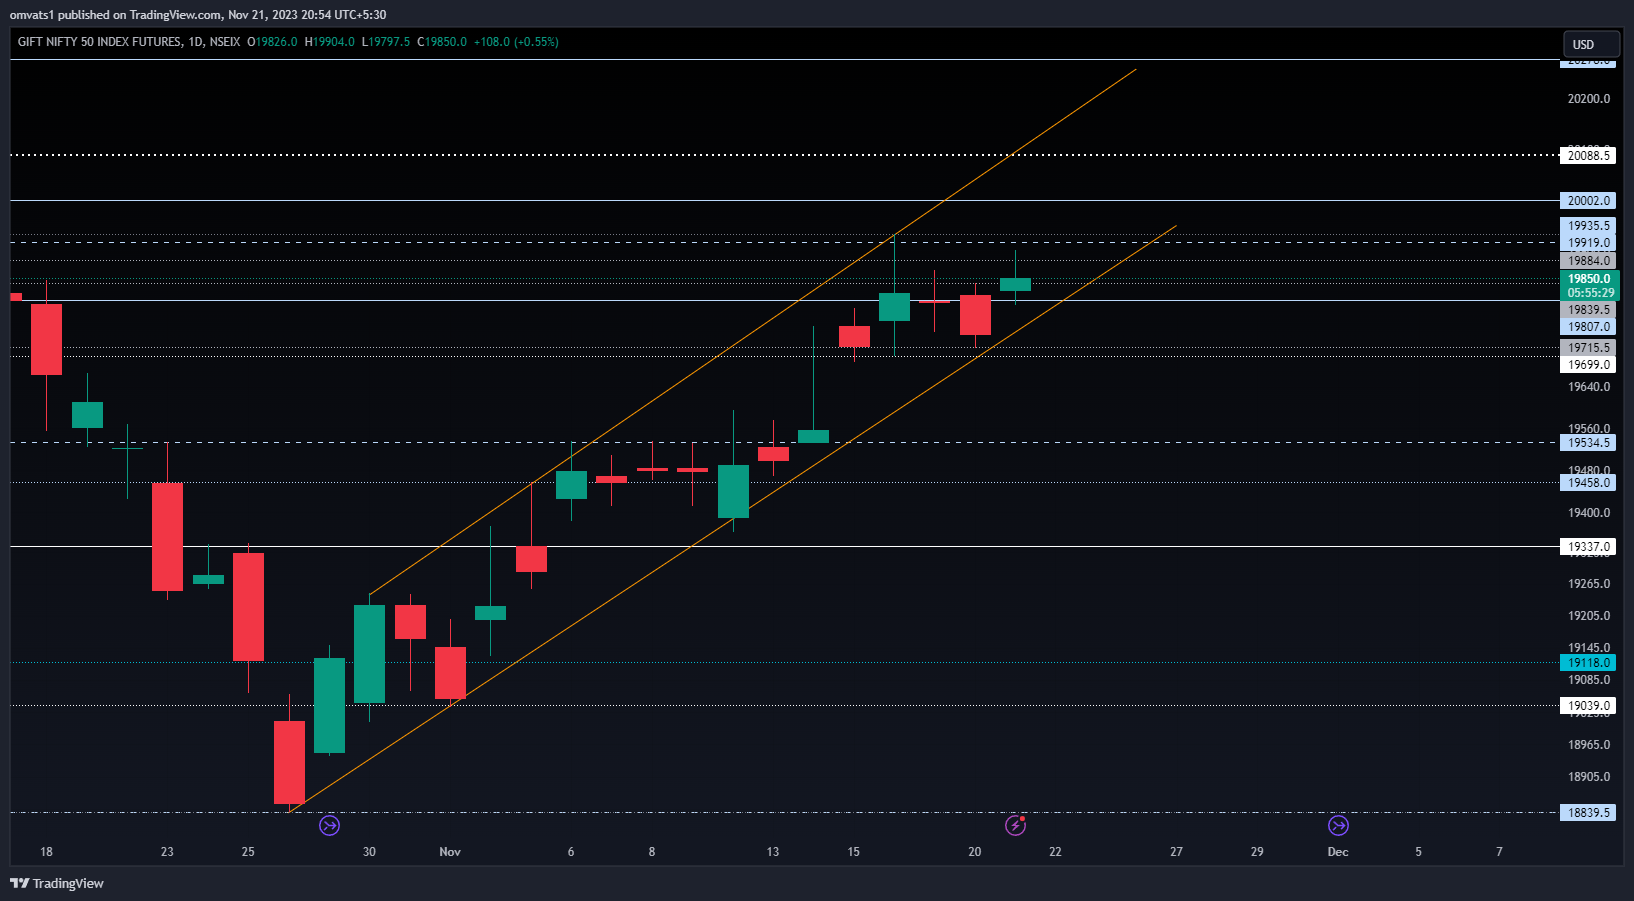Select the 19884.0 price label
The image size is (1634, 901).
coord(1588,261)
